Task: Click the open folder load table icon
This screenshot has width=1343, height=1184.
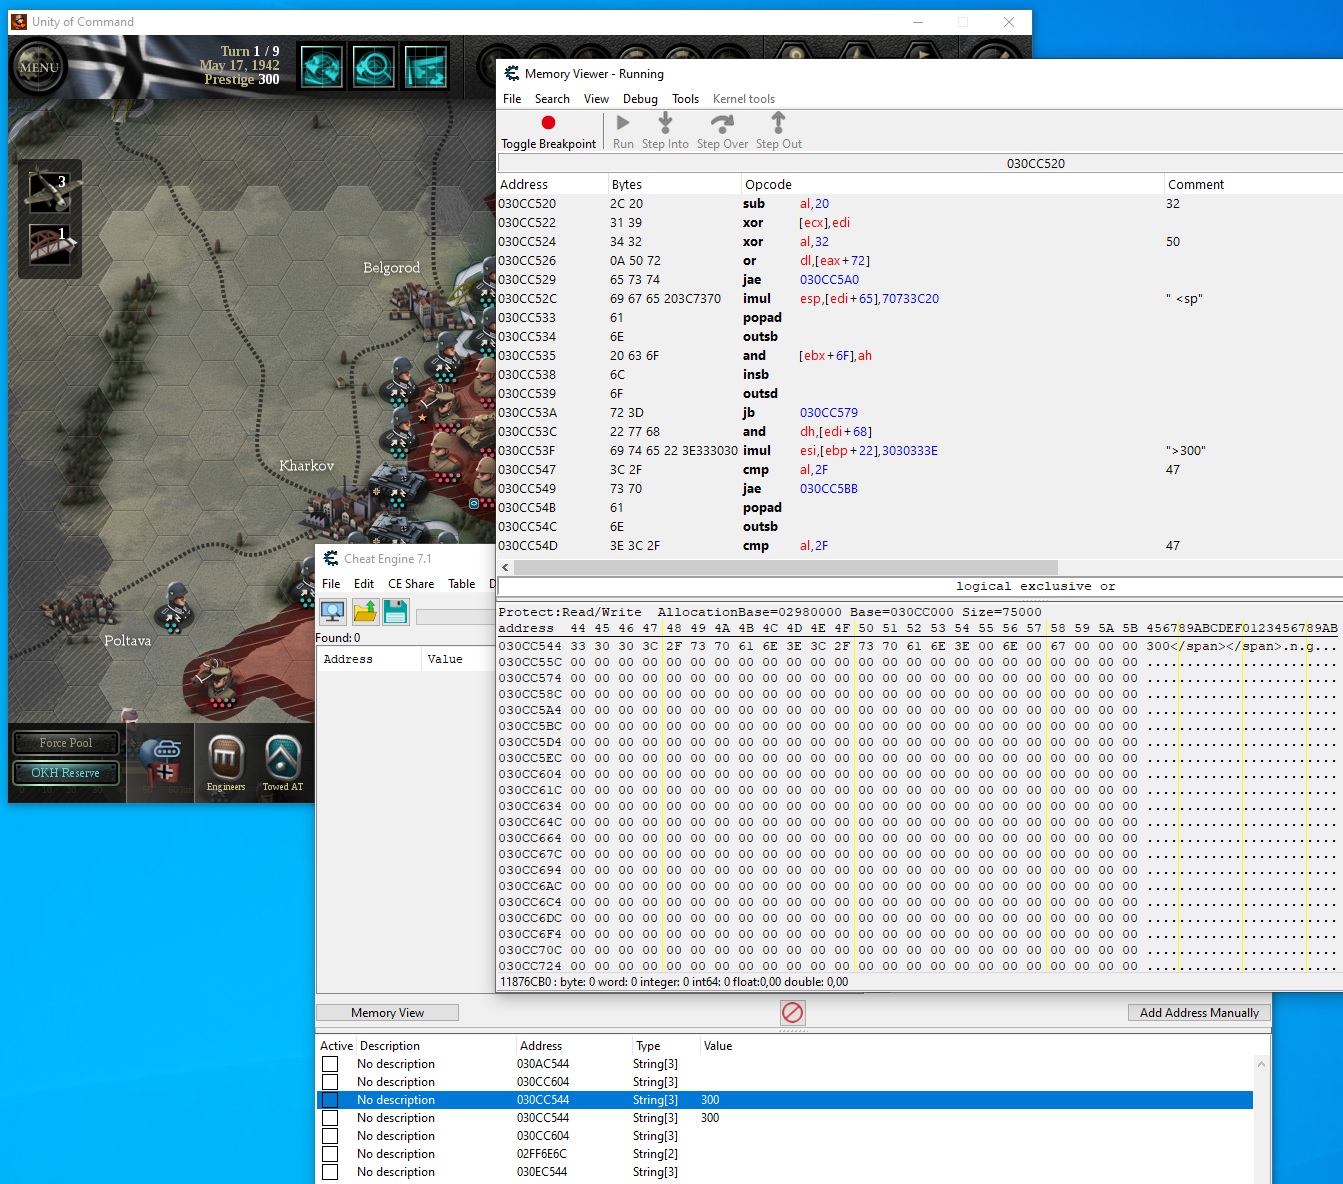Action: click(x=365, y=612)
